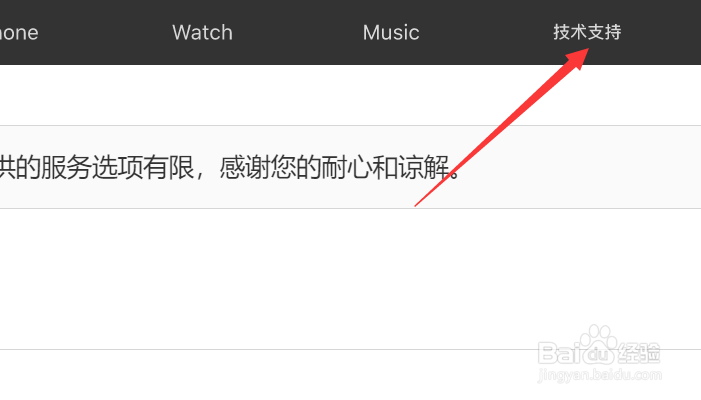Screen dimensions: 701x400
Task: Click the tail end of the red arrow
Action: tap(418, 204)
